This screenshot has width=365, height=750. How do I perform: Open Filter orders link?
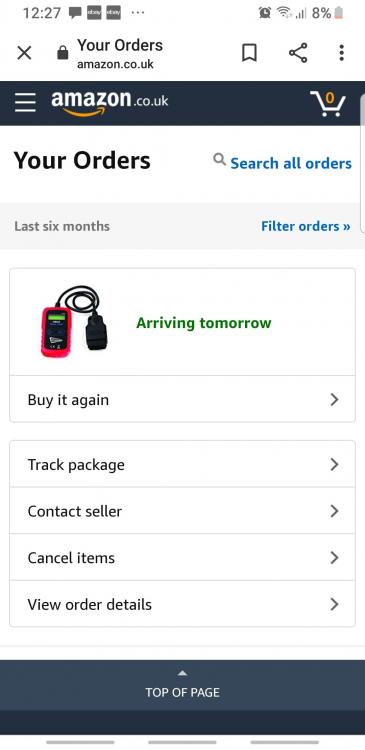pos(306,226)
